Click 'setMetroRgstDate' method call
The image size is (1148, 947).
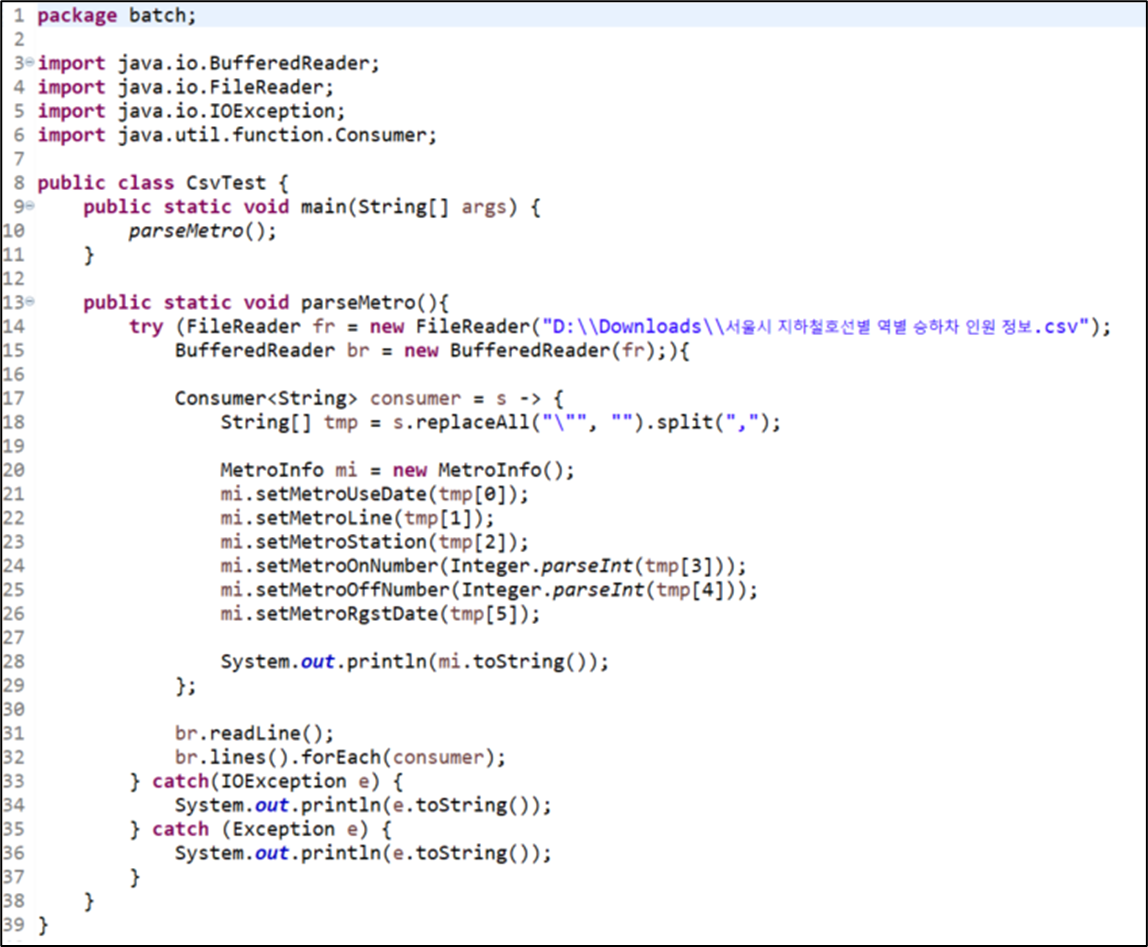(x=346, y=614)
